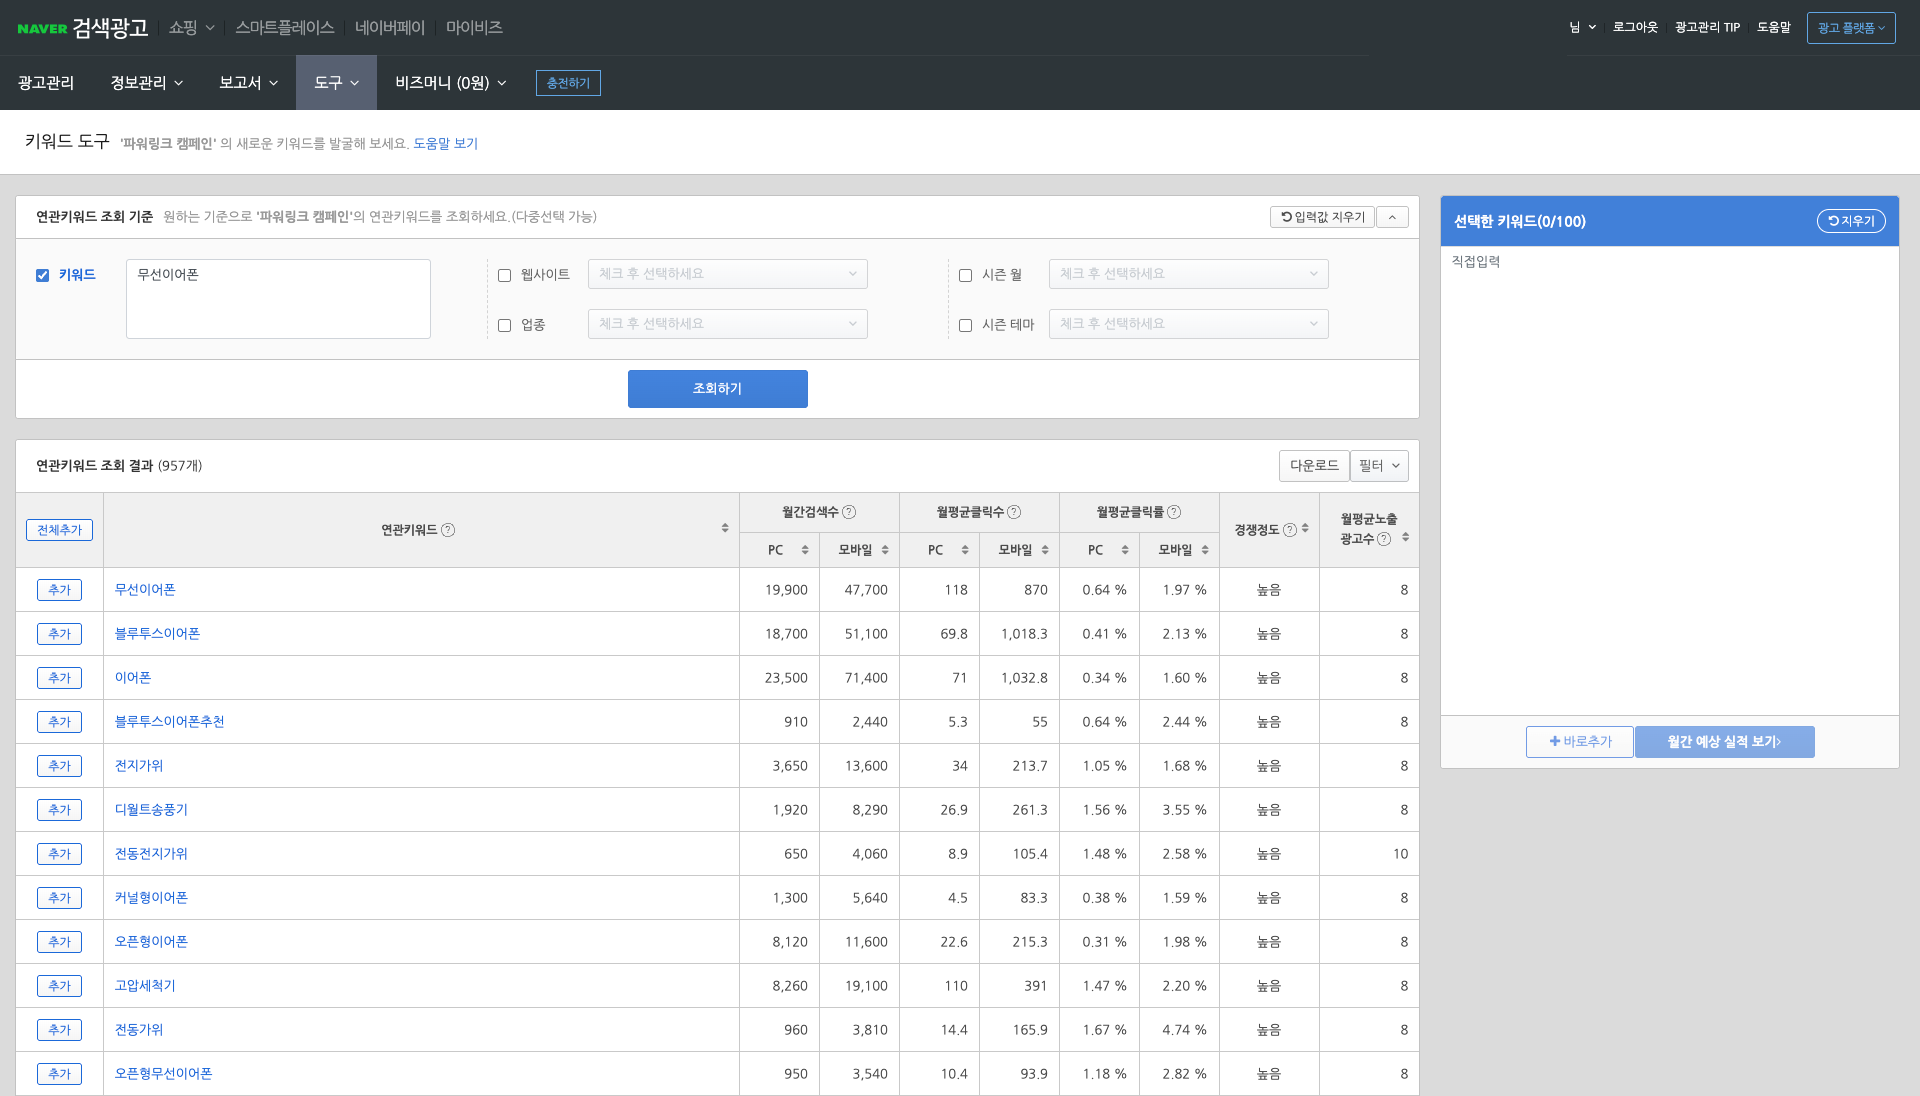
Task: Go to 네이버페이 in top bar
Action: point(390,28)
